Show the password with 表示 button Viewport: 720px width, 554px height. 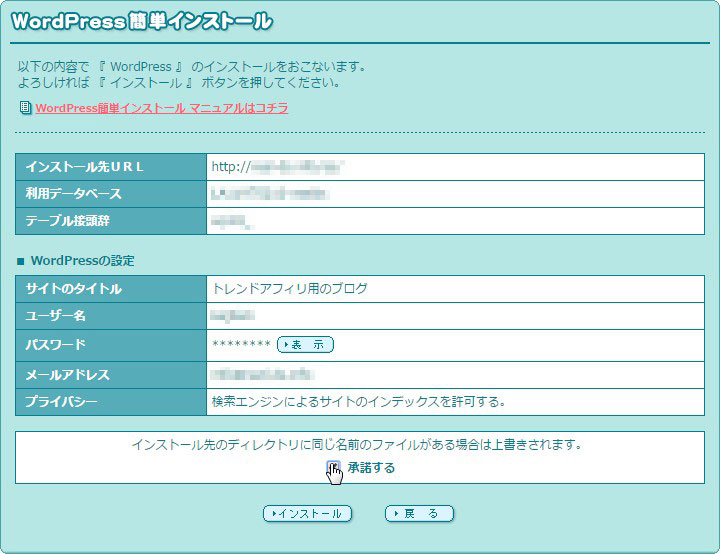click(x=305, y=345)
